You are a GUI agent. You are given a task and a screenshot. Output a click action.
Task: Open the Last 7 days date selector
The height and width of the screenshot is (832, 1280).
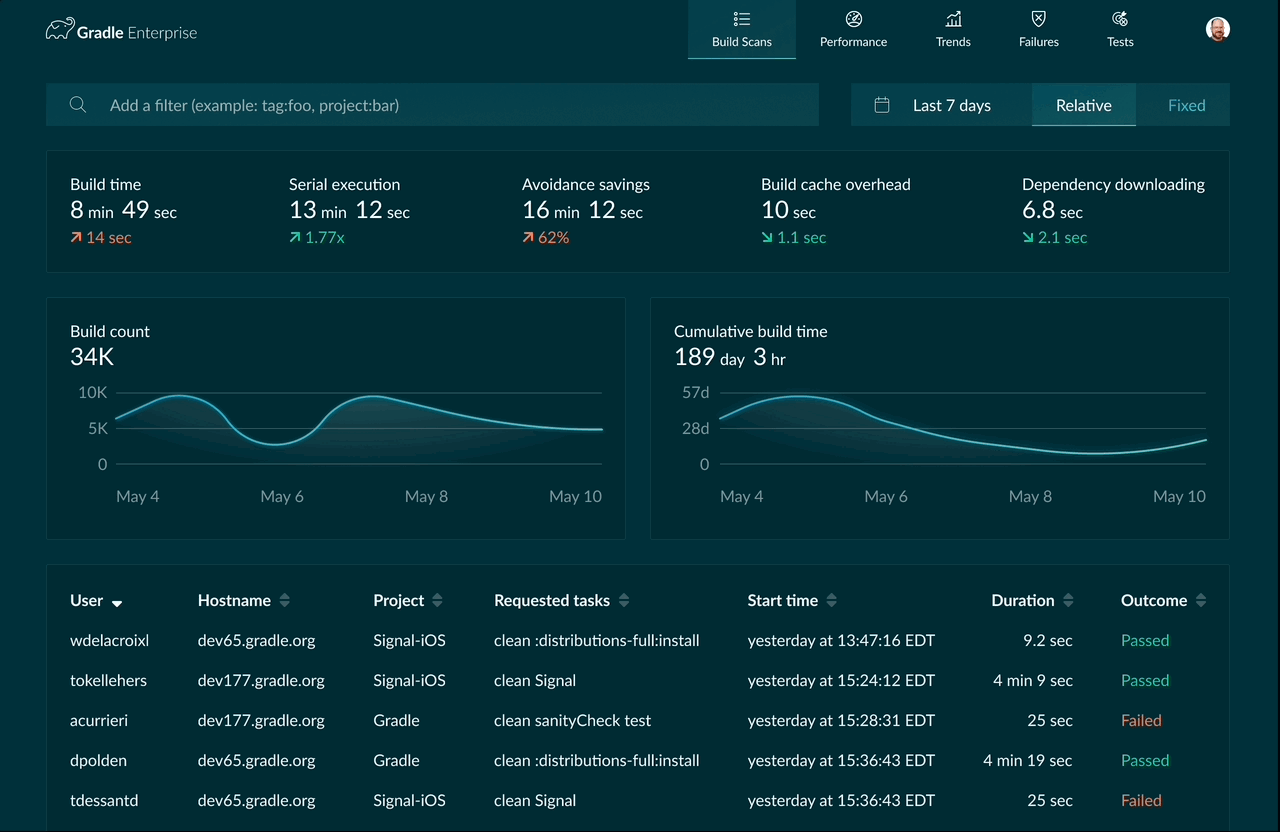(x=952, y=104)
